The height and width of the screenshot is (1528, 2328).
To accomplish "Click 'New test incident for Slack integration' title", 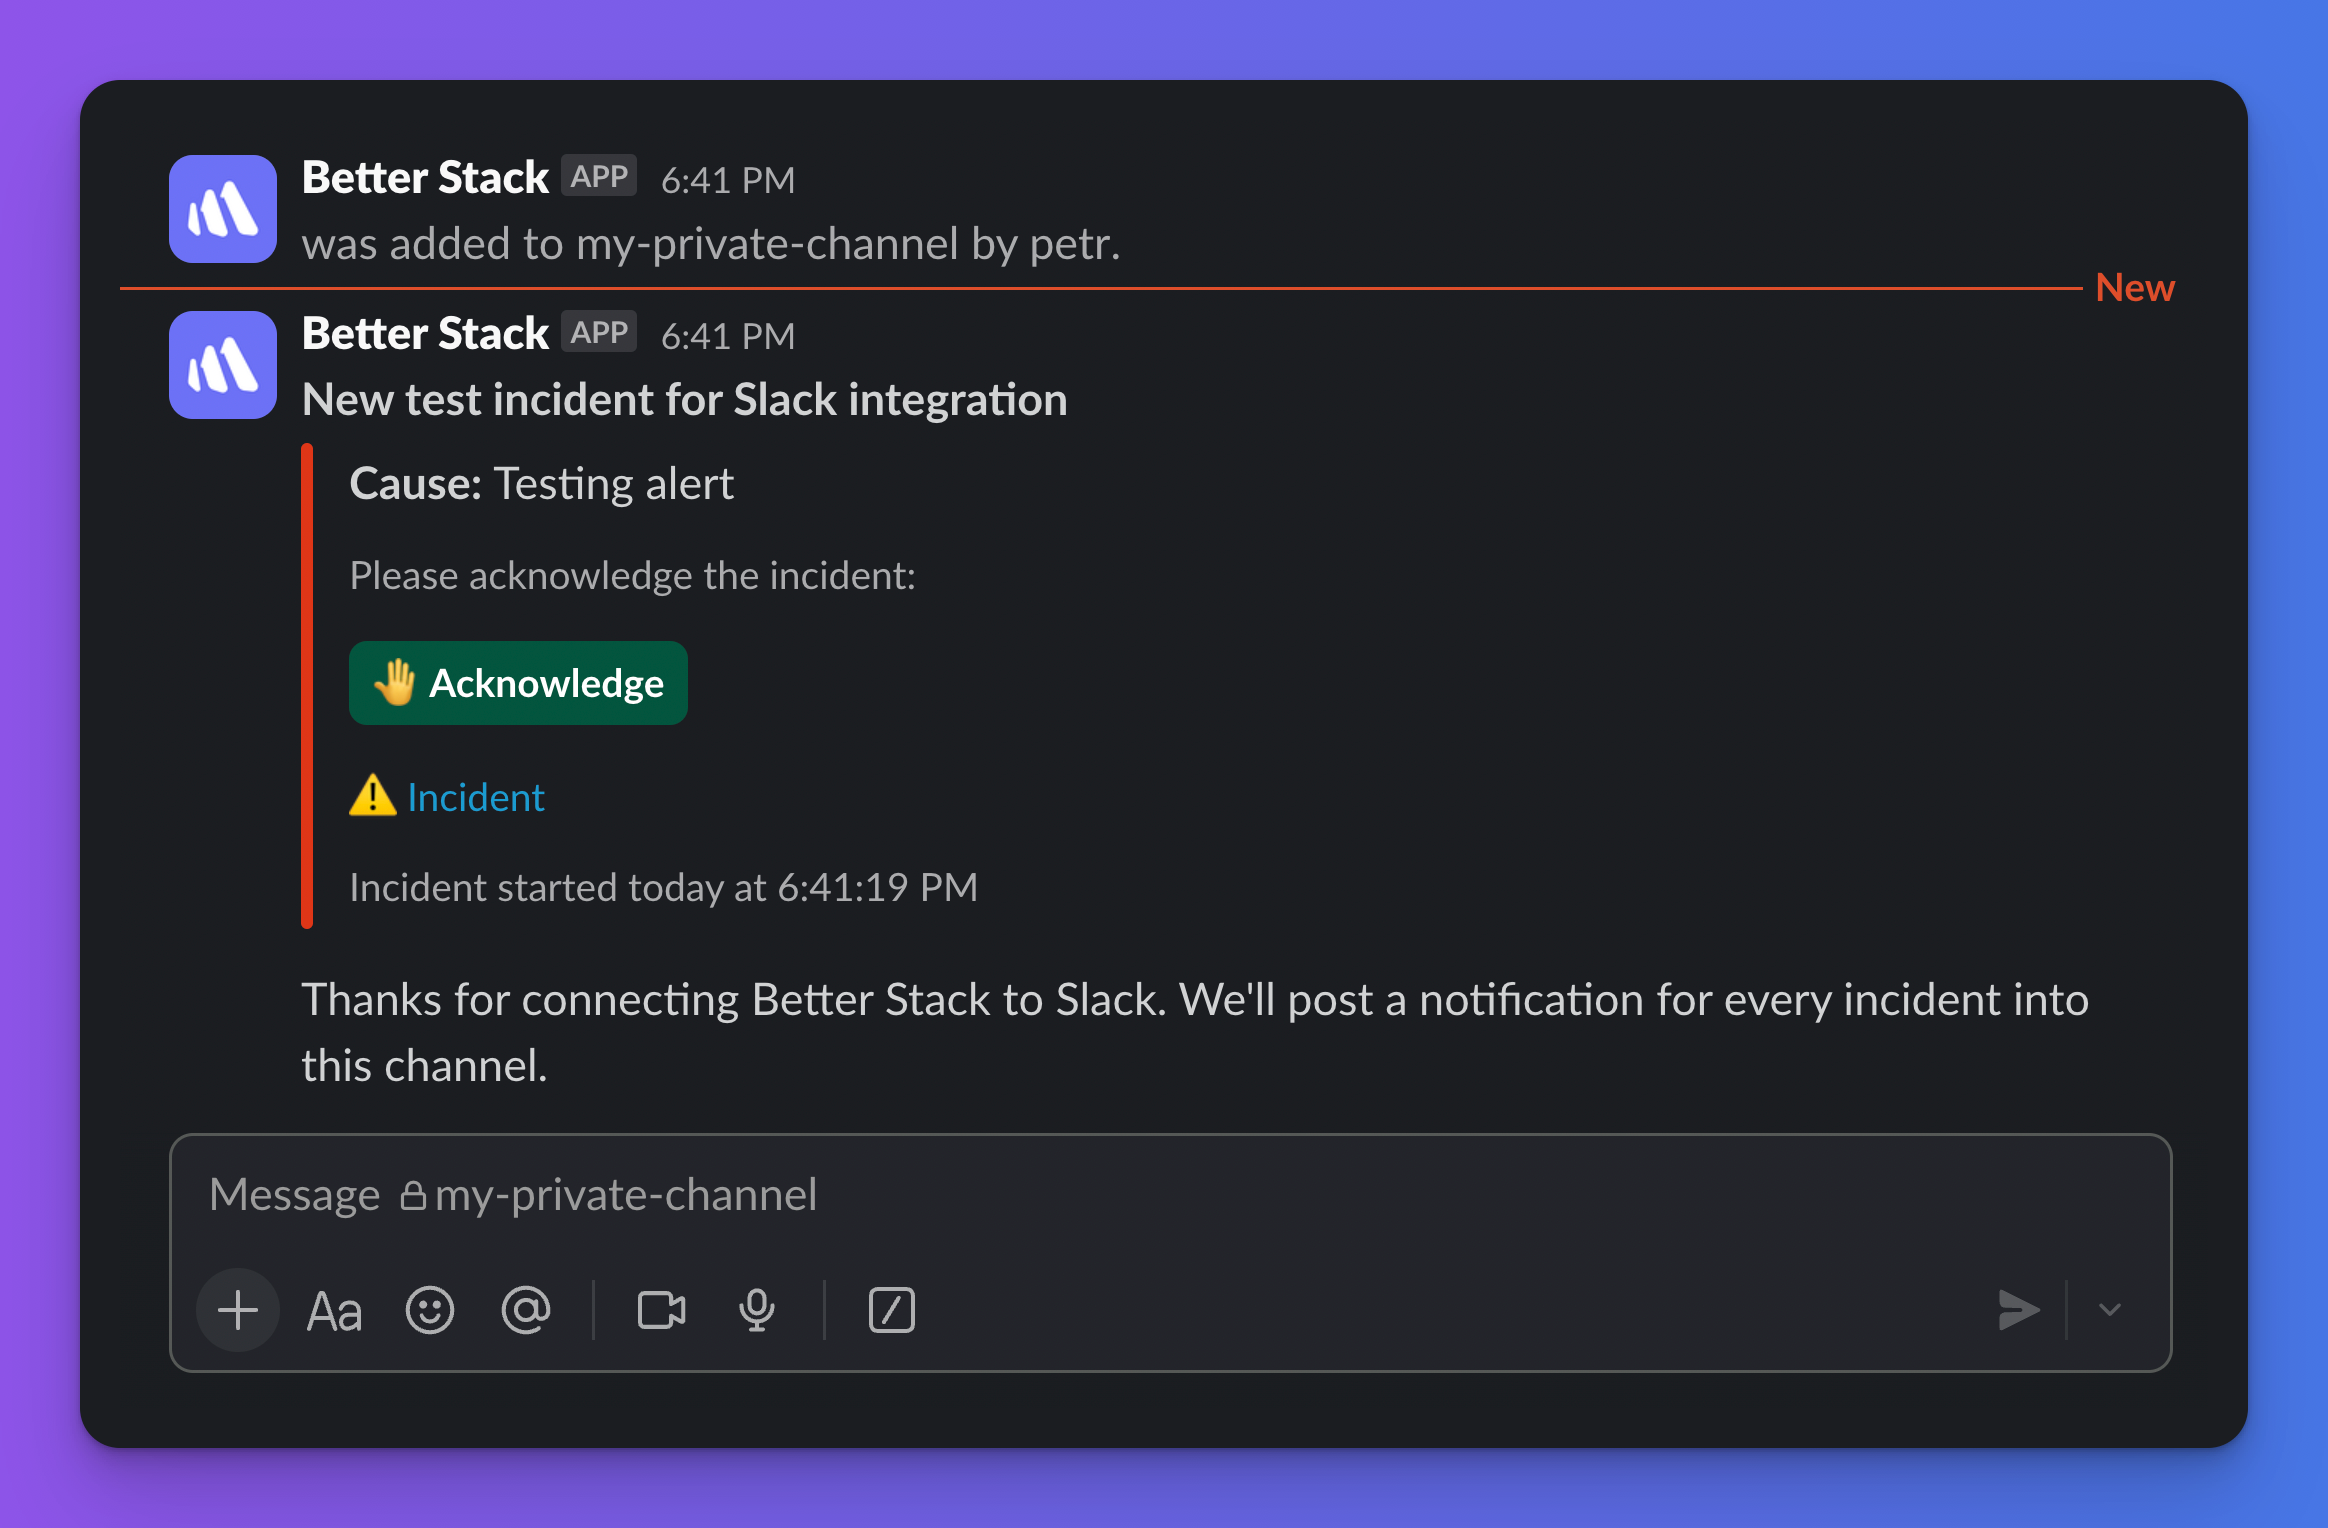I will tap(685, 400).
